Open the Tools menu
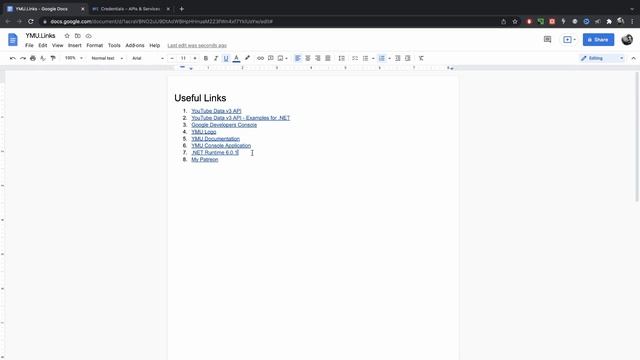 (x=114, y=45)
